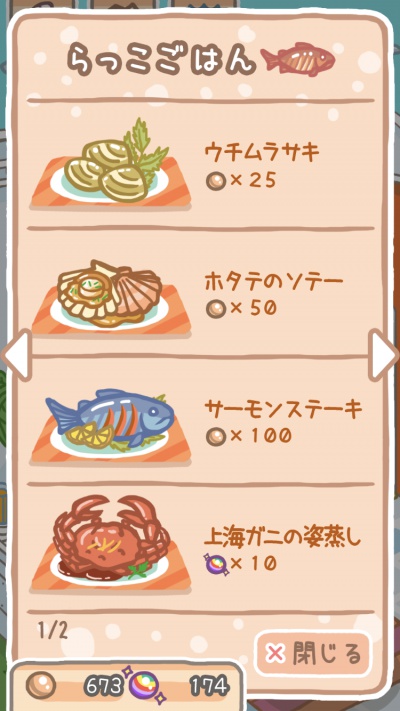Select the ホタテのソテー menu item label
The image size is (400, 711).
tap(274, 282)
